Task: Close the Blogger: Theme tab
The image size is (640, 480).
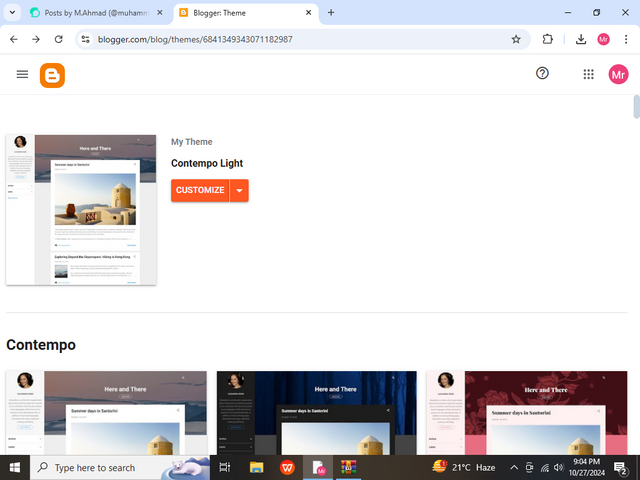Action: pos(309,13)
